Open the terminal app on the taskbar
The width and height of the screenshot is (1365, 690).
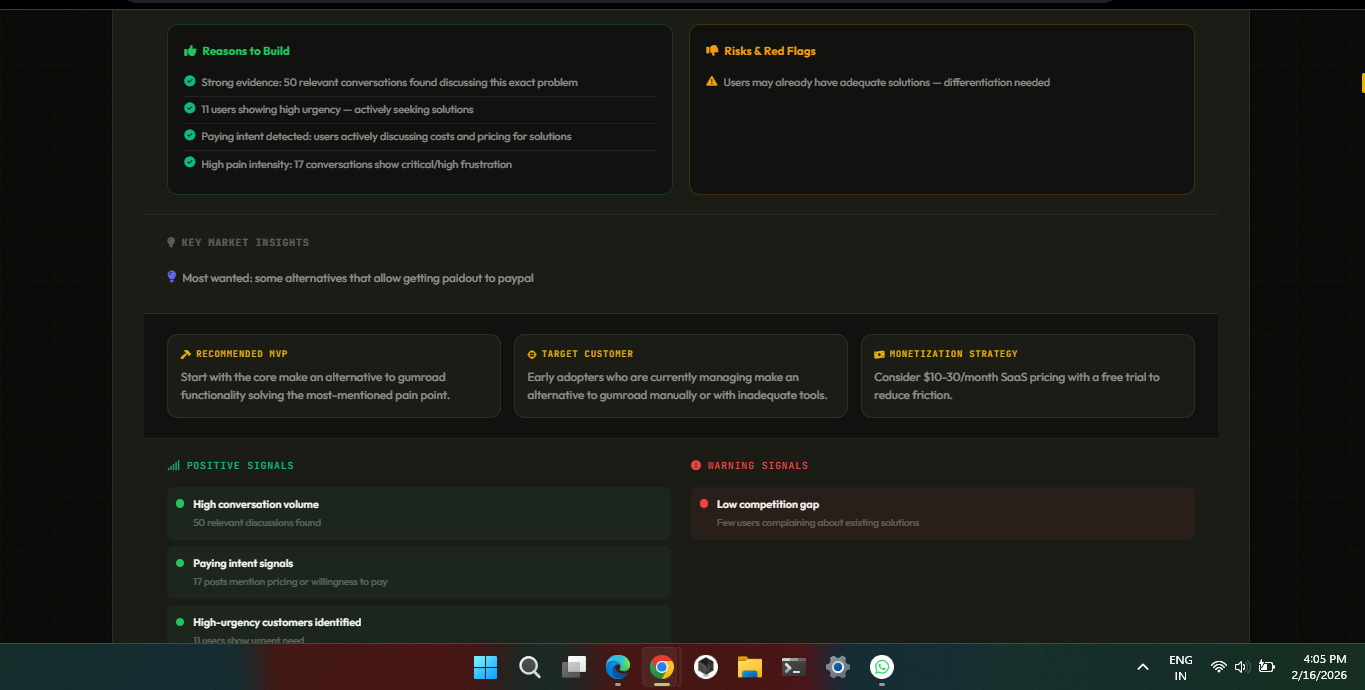(x=794, y=667)
